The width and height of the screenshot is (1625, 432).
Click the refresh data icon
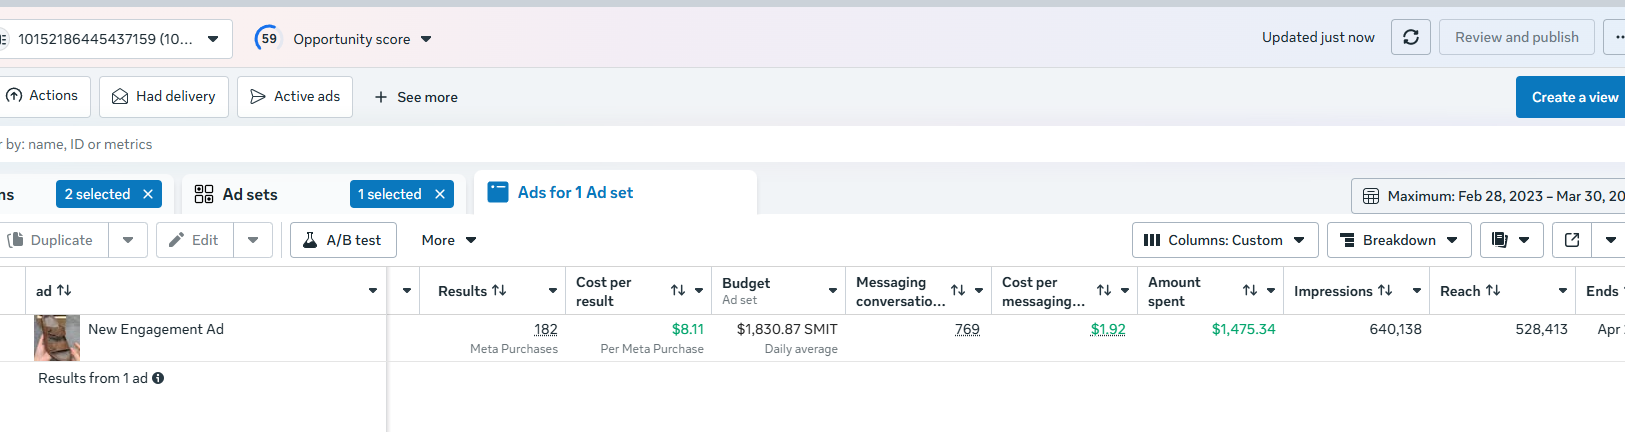point(1410,38)
